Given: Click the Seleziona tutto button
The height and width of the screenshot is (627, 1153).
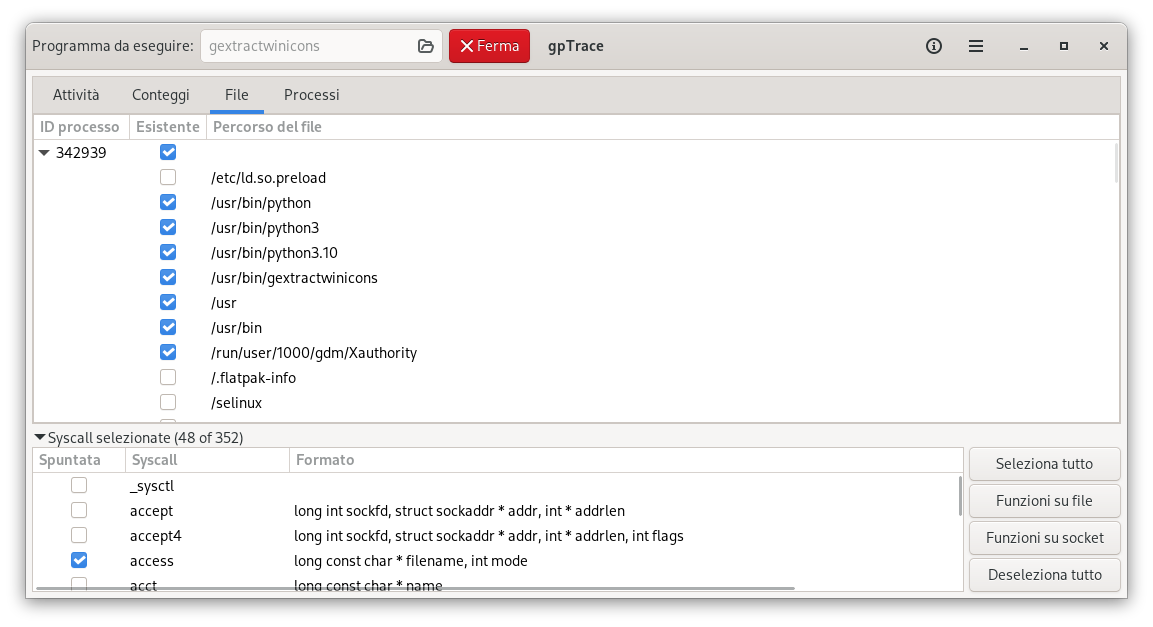Looking at the screenshot, I should 1044,464.
